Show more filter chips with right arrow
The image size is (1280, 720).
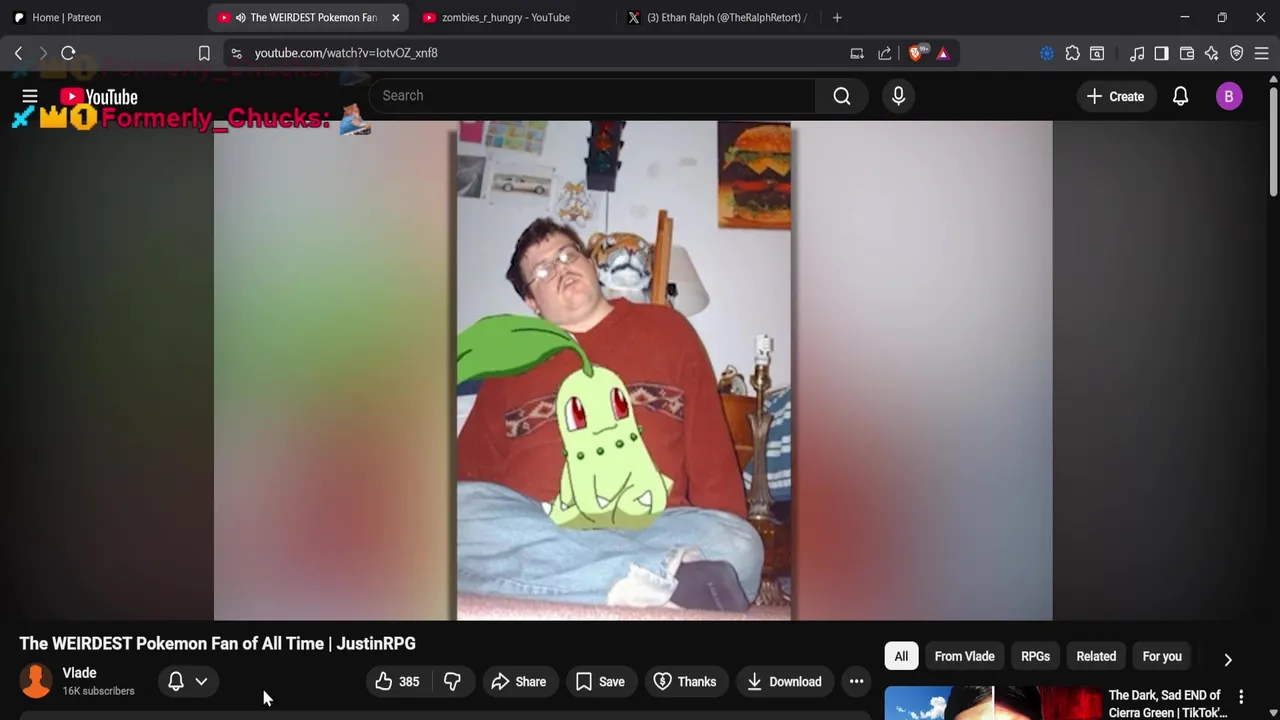(x=1228, y=659)
